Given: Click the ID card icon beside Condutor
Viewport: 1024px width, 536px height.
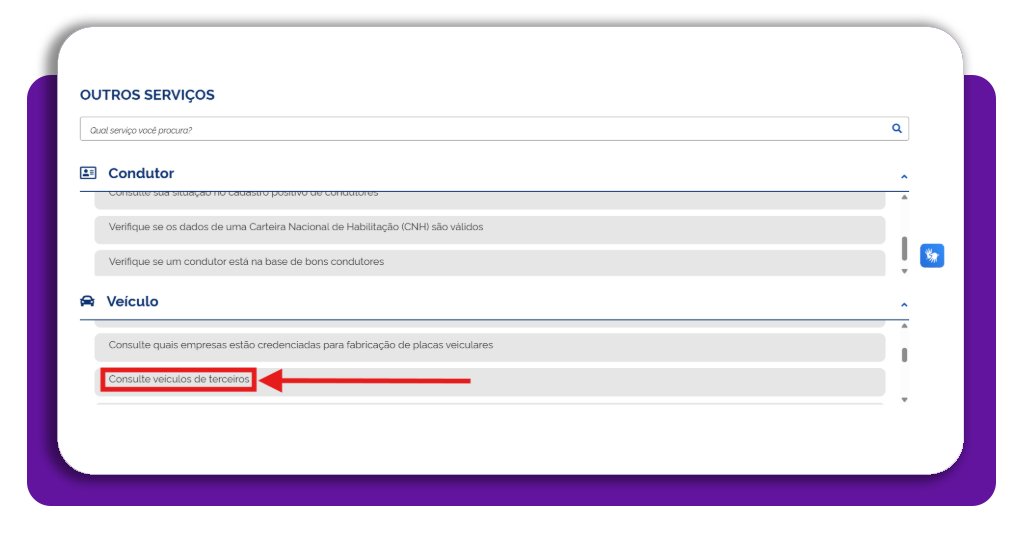Looking at the screenshot, I should tap(88, 173).
